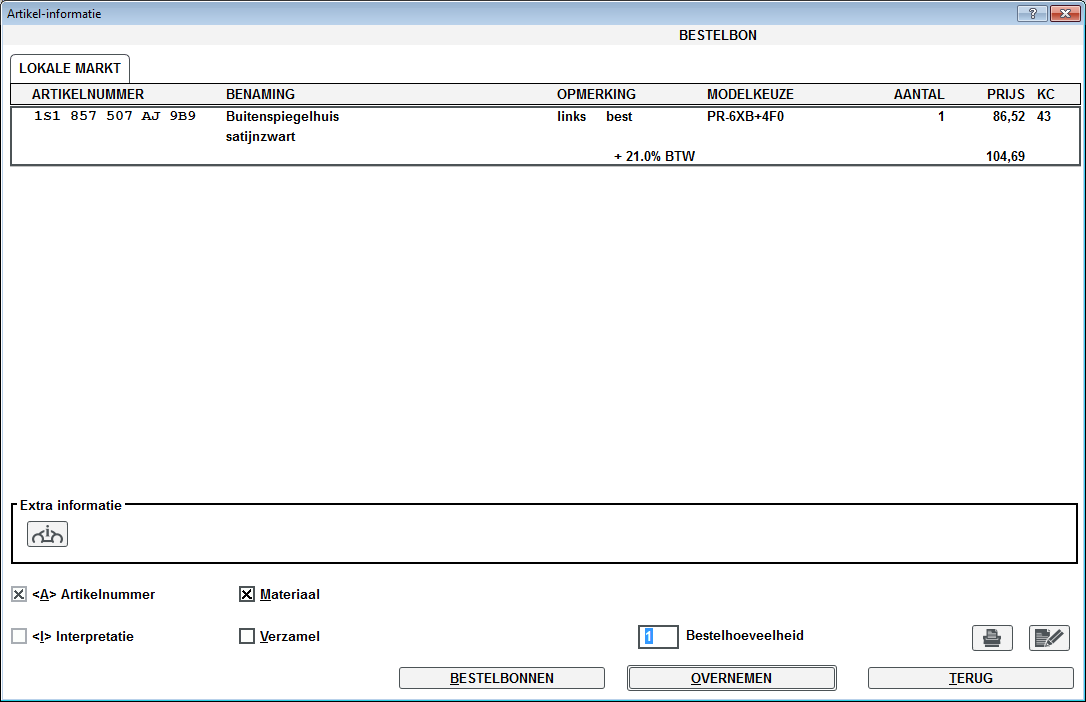Go back with the TERUG button
The image size is (1086, 702).
click(x=970, y=678)
